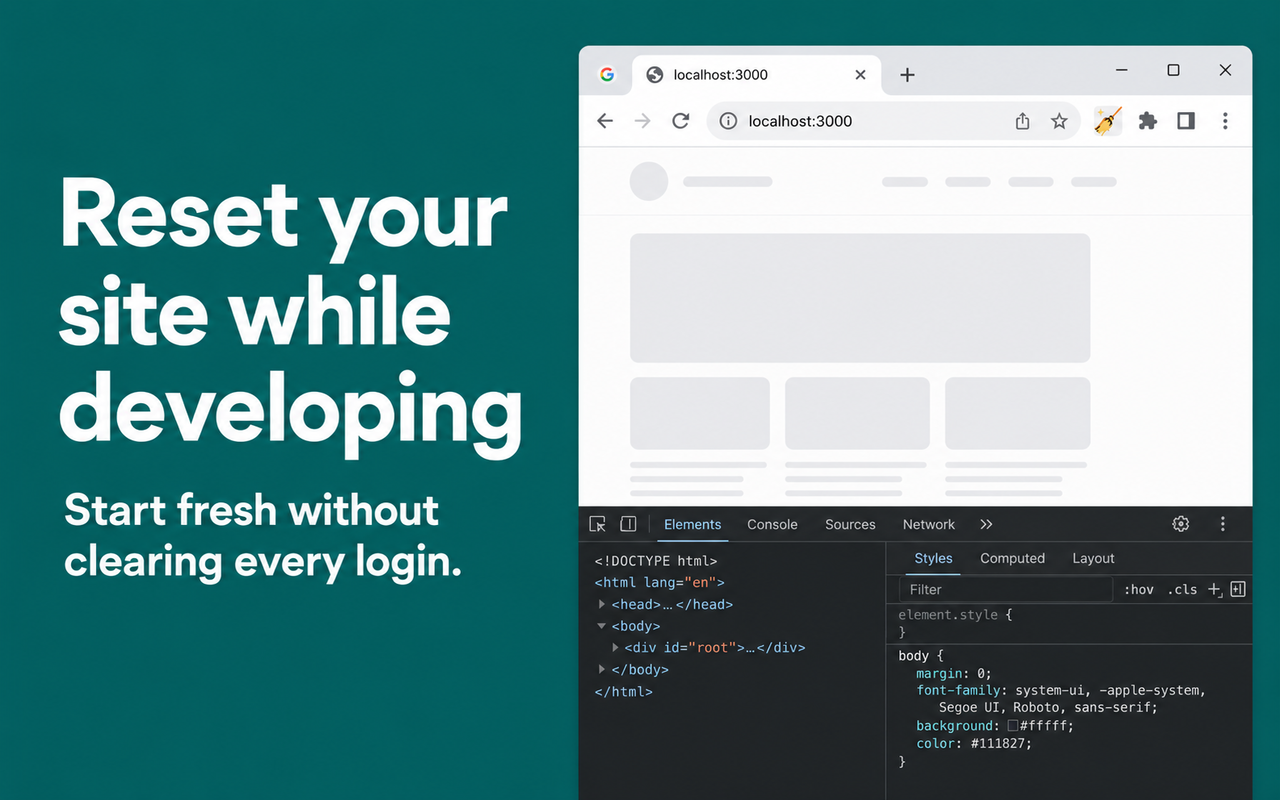The height and width of the screenshot is (800, 1280).
Task: Add new style rule with plus icon
Action: 1215,590
